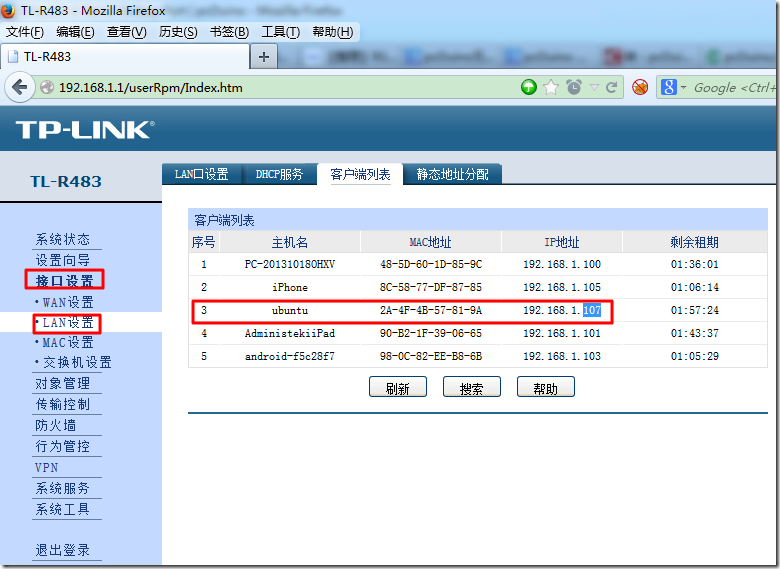Open the Google search engine selector
780x569 pixels.
tap(673, 88)
